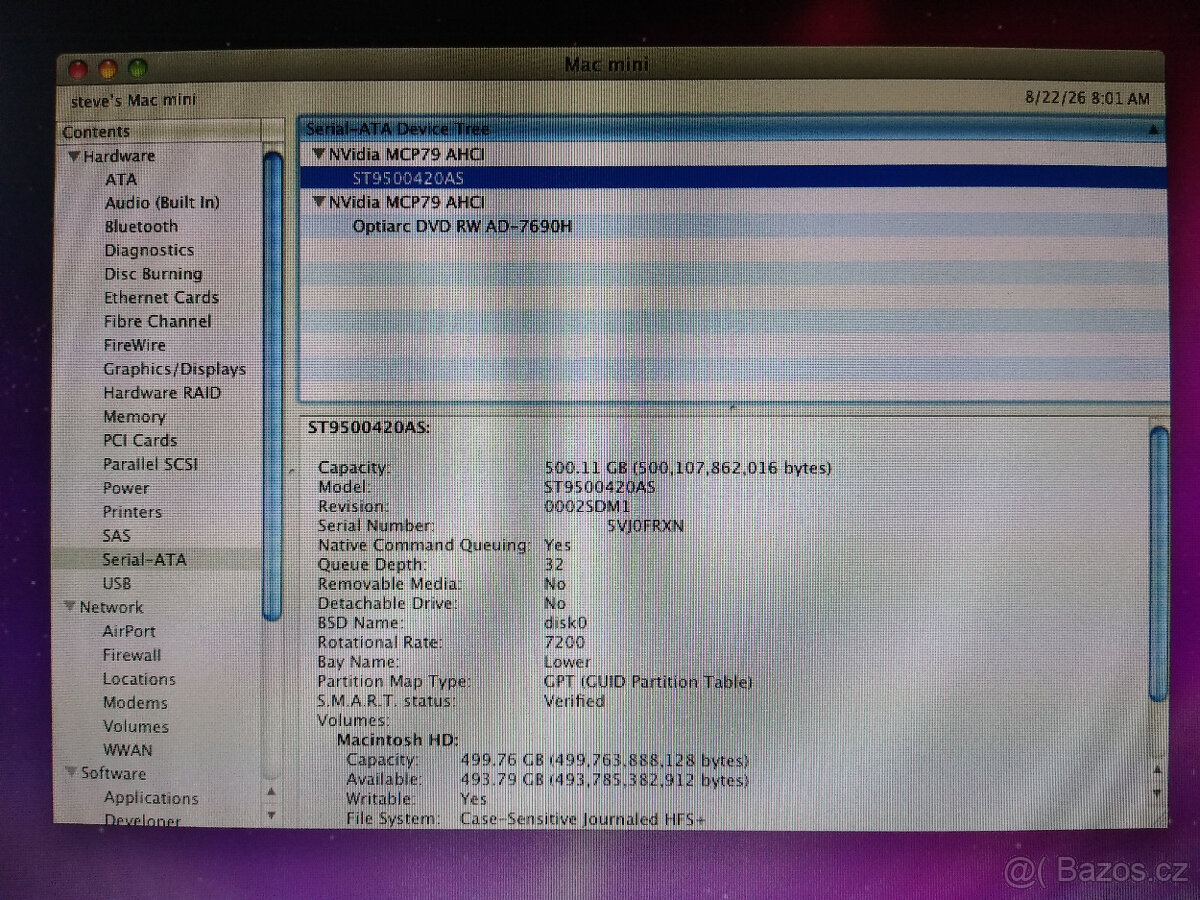
Task: Select ATA in the Contents list
Action: pos(121,179)
